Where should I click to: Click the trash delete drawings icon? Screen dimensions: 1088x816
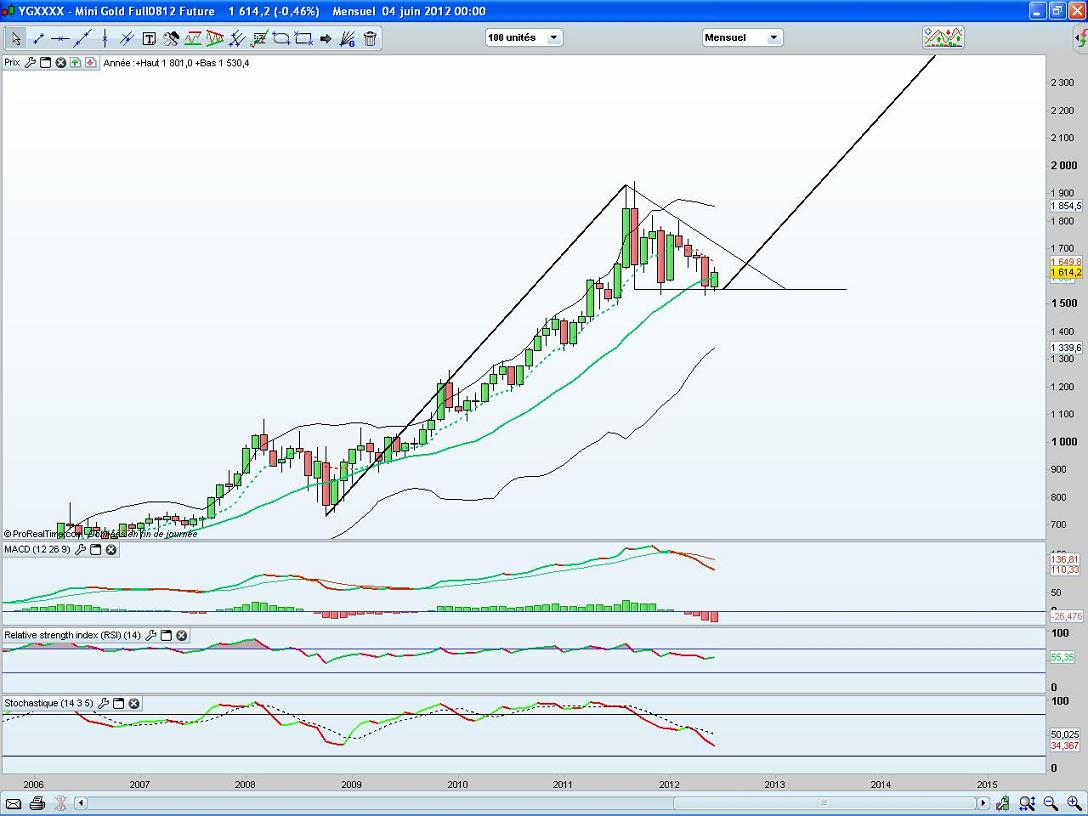[x=370, y=39]
